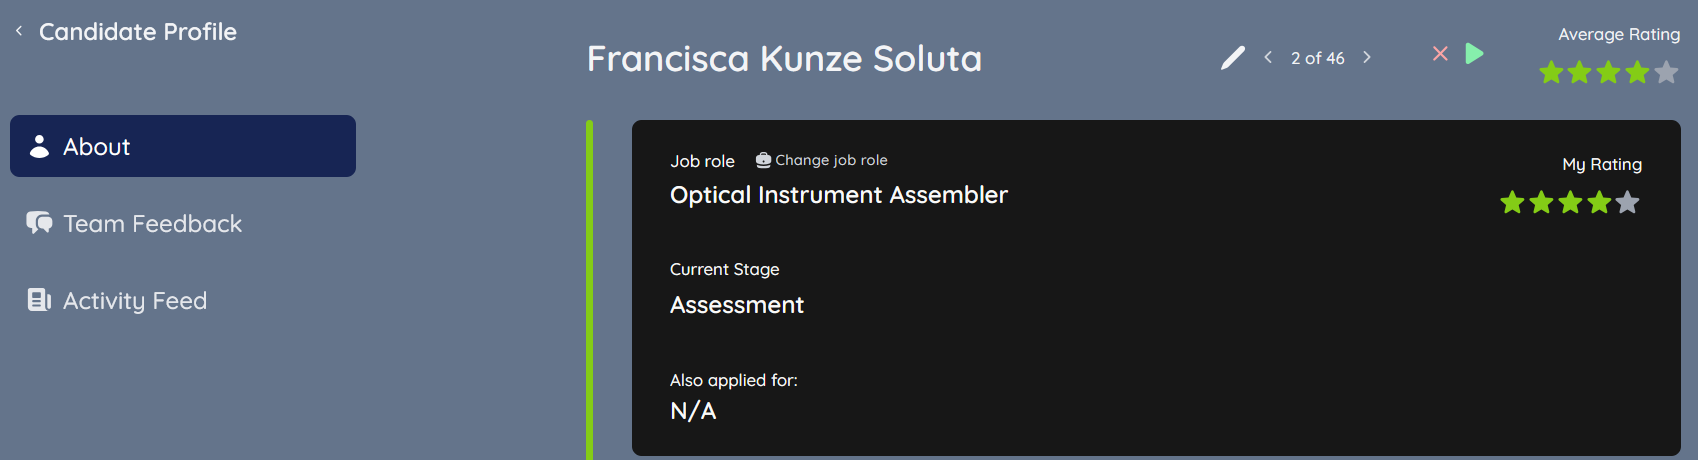Viewport: 1698px width, 460px height.
Task: Click the Change job role link
Action: coord(831,160)
